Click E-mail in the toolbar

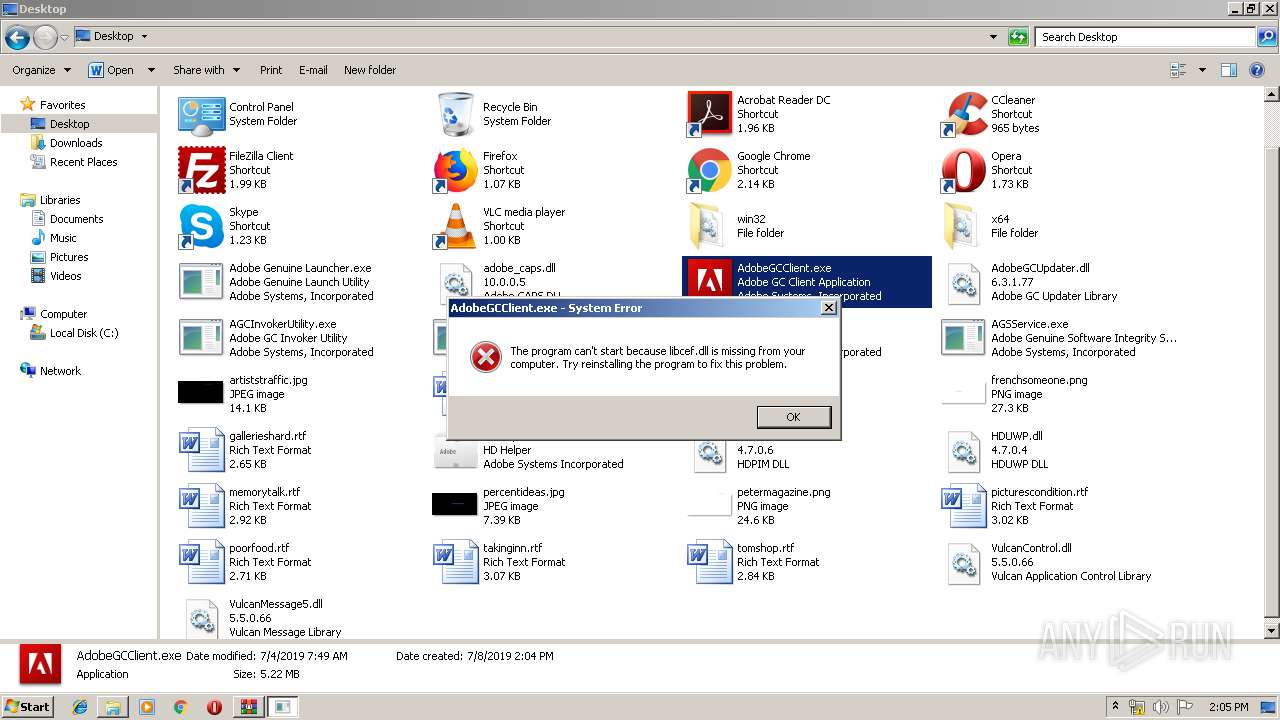(x=313, y=70)
